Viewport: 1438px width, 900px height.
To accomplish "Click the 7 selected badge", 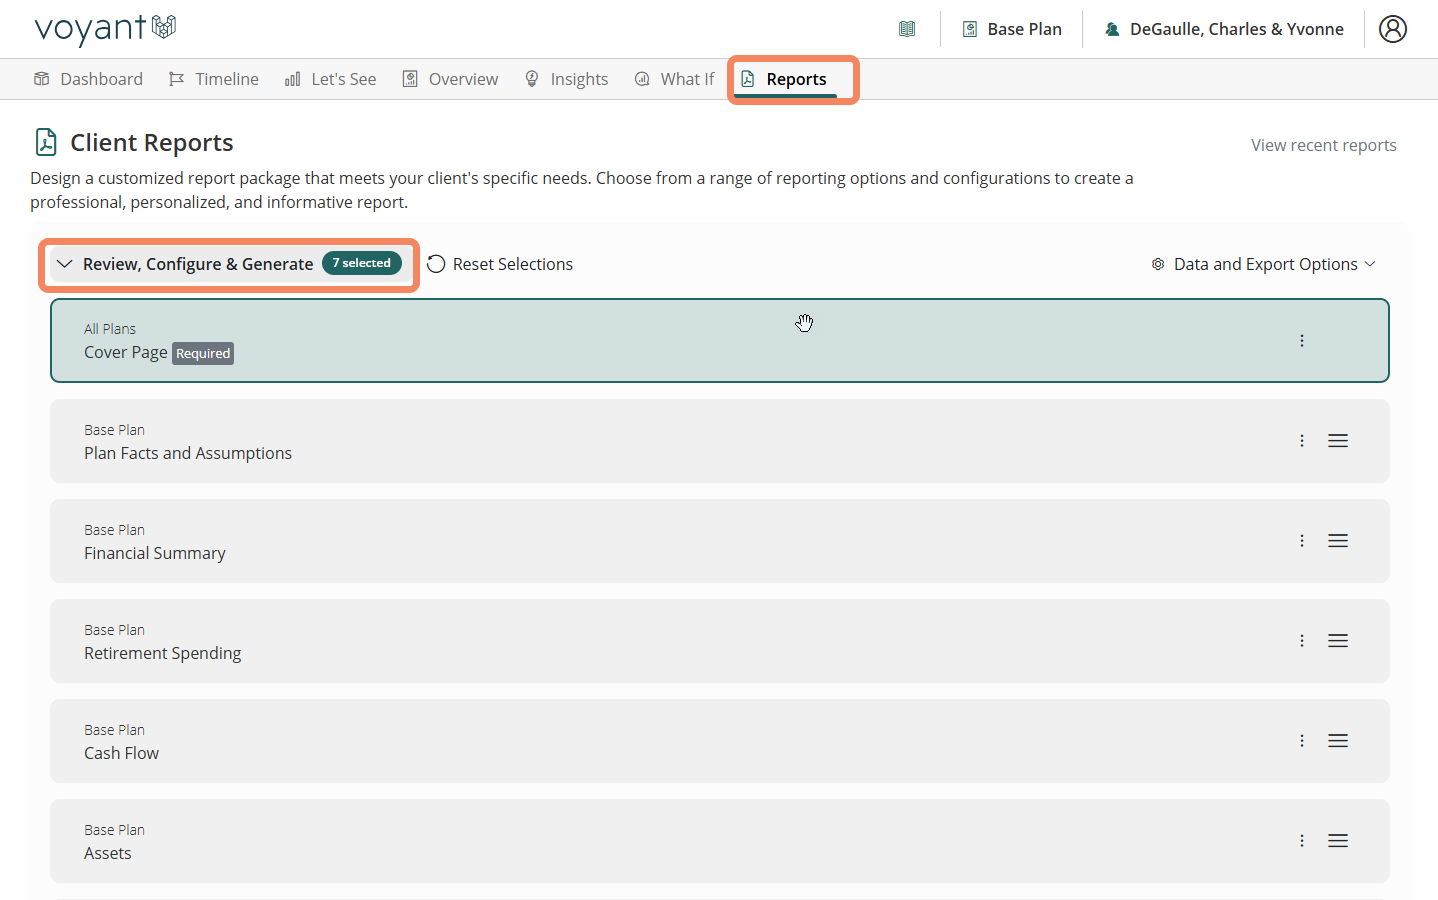I will pos(362,263).
